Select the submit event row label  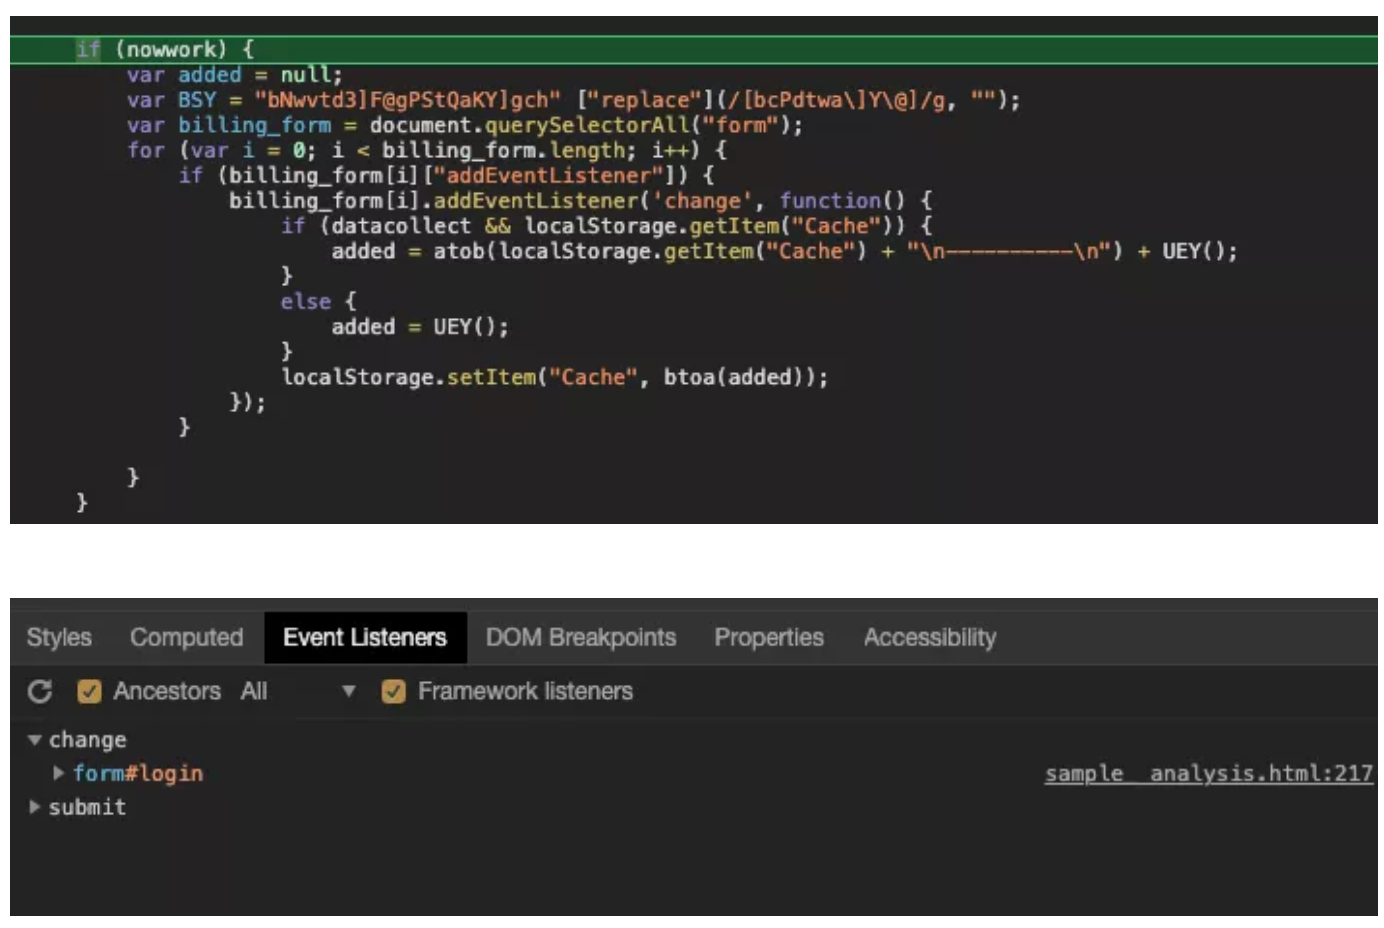pos(88,807)
